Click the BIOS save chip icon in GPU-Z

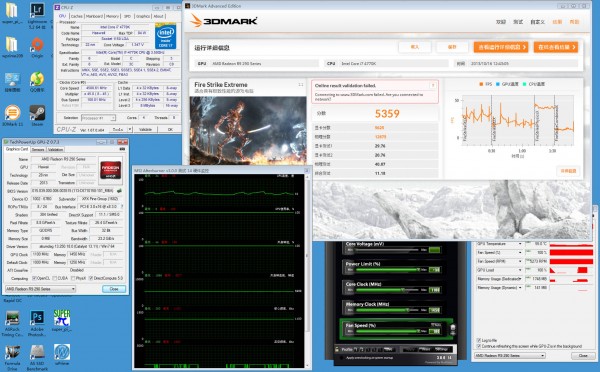pos(120,190)
